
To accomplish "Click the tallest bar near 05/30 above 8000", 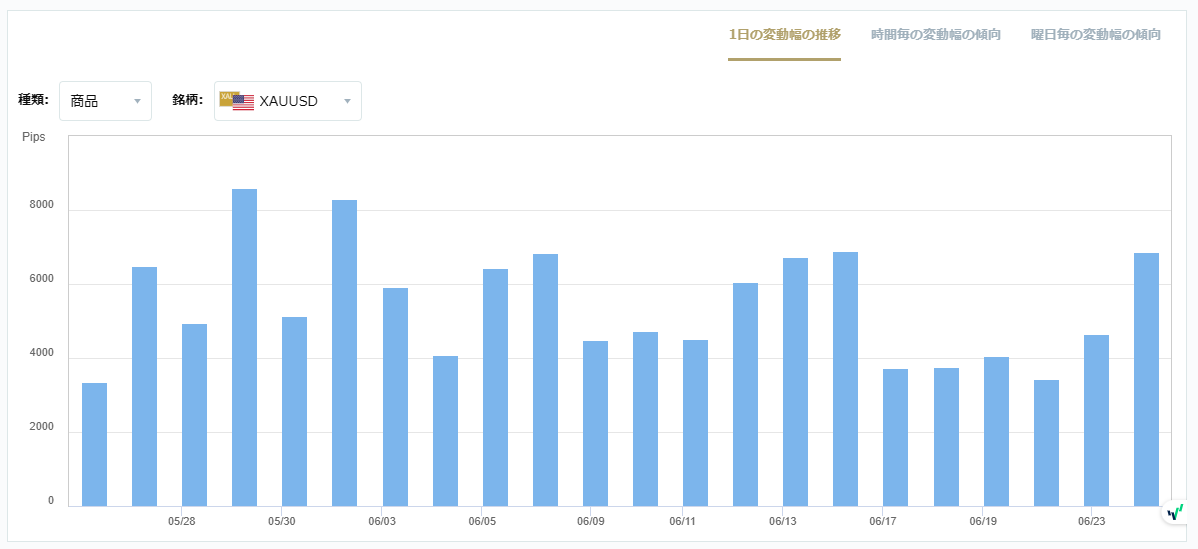I will click(x=244, y=347).
